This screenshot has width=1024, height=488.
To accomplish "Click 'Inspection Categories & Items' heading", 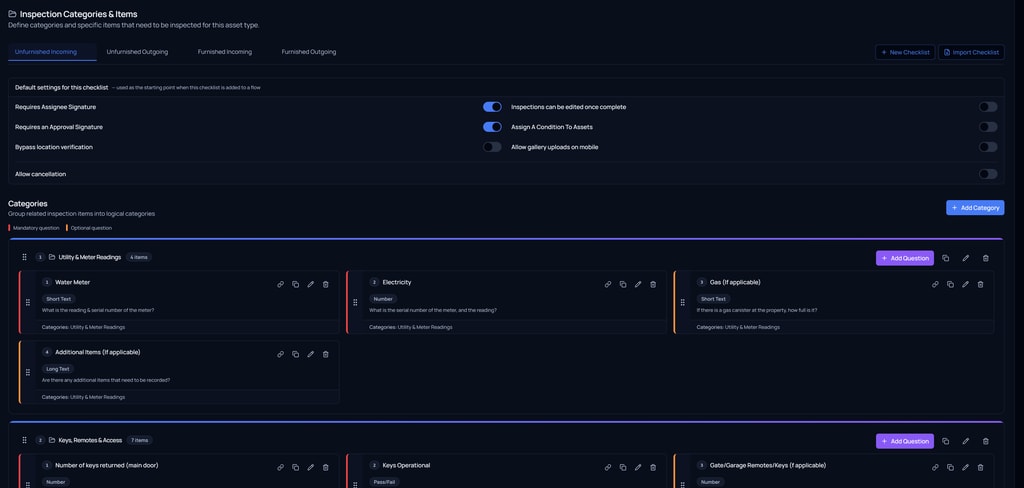I will [78, 14].
